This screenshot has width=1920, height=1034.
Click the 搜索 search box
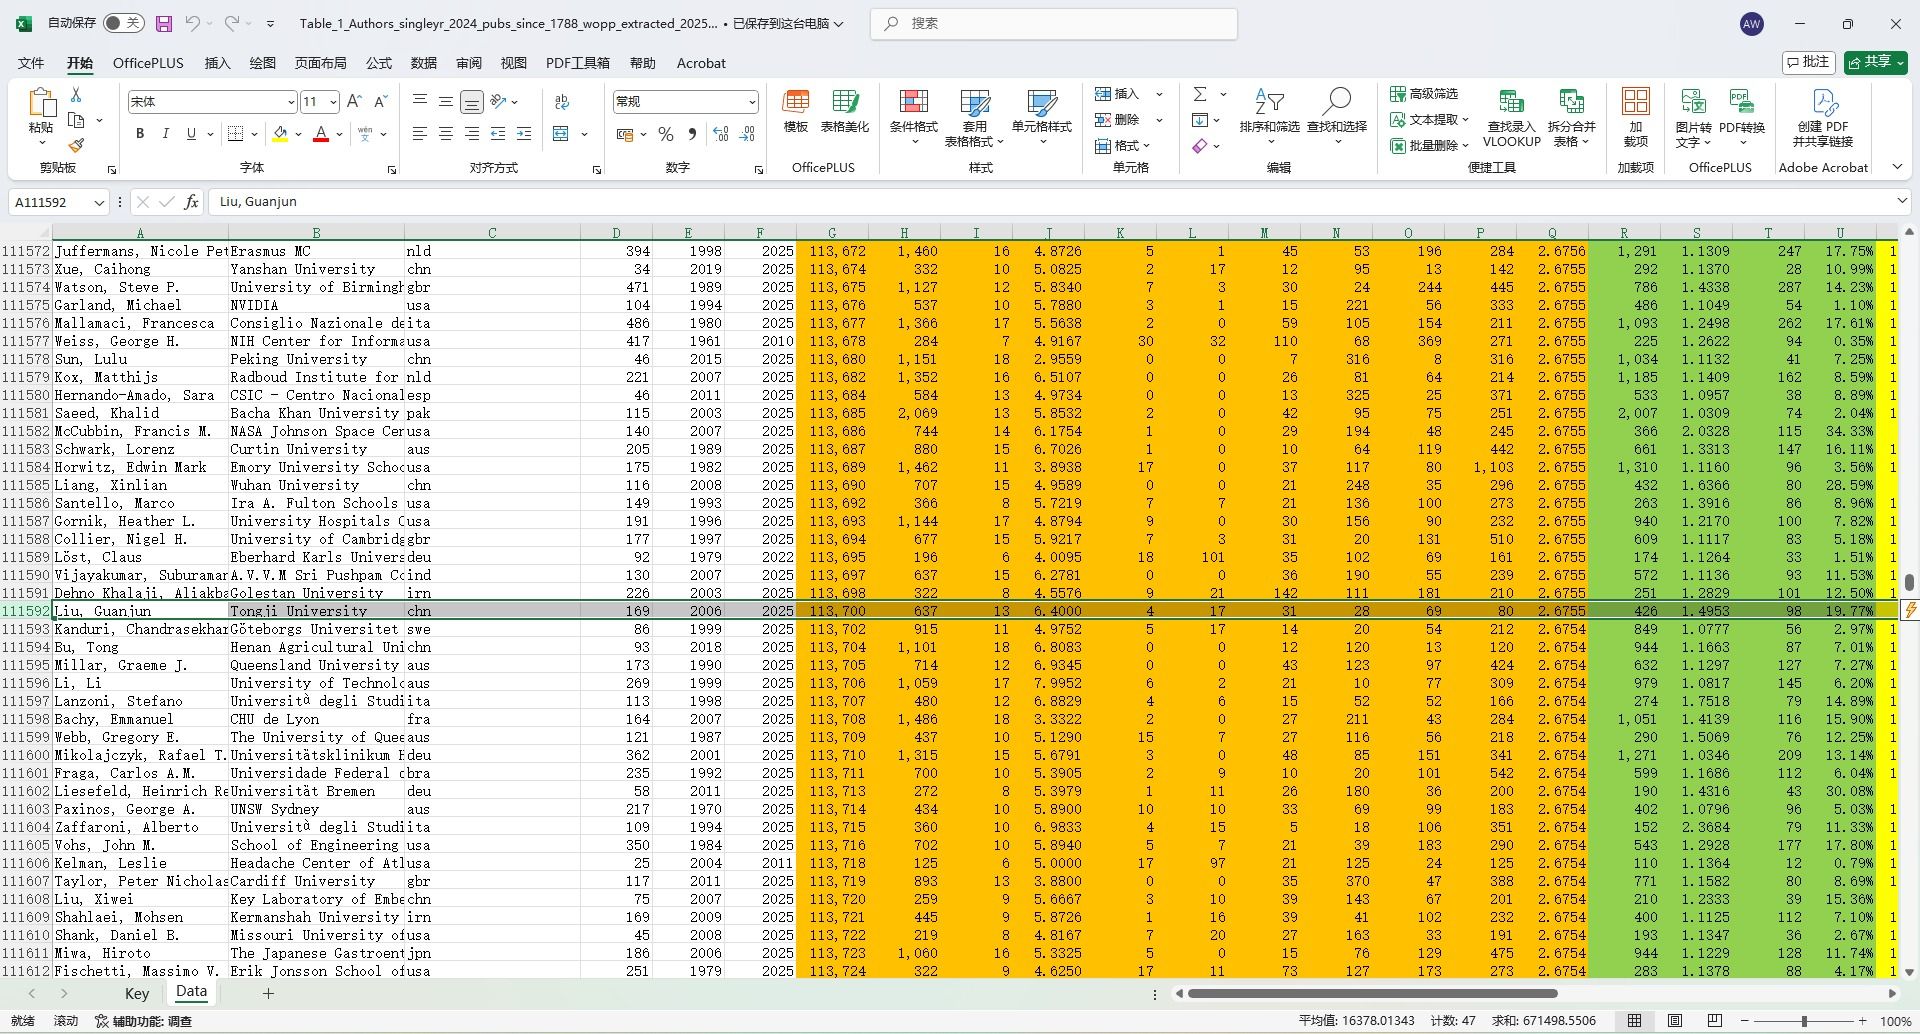click(1054, 23)
